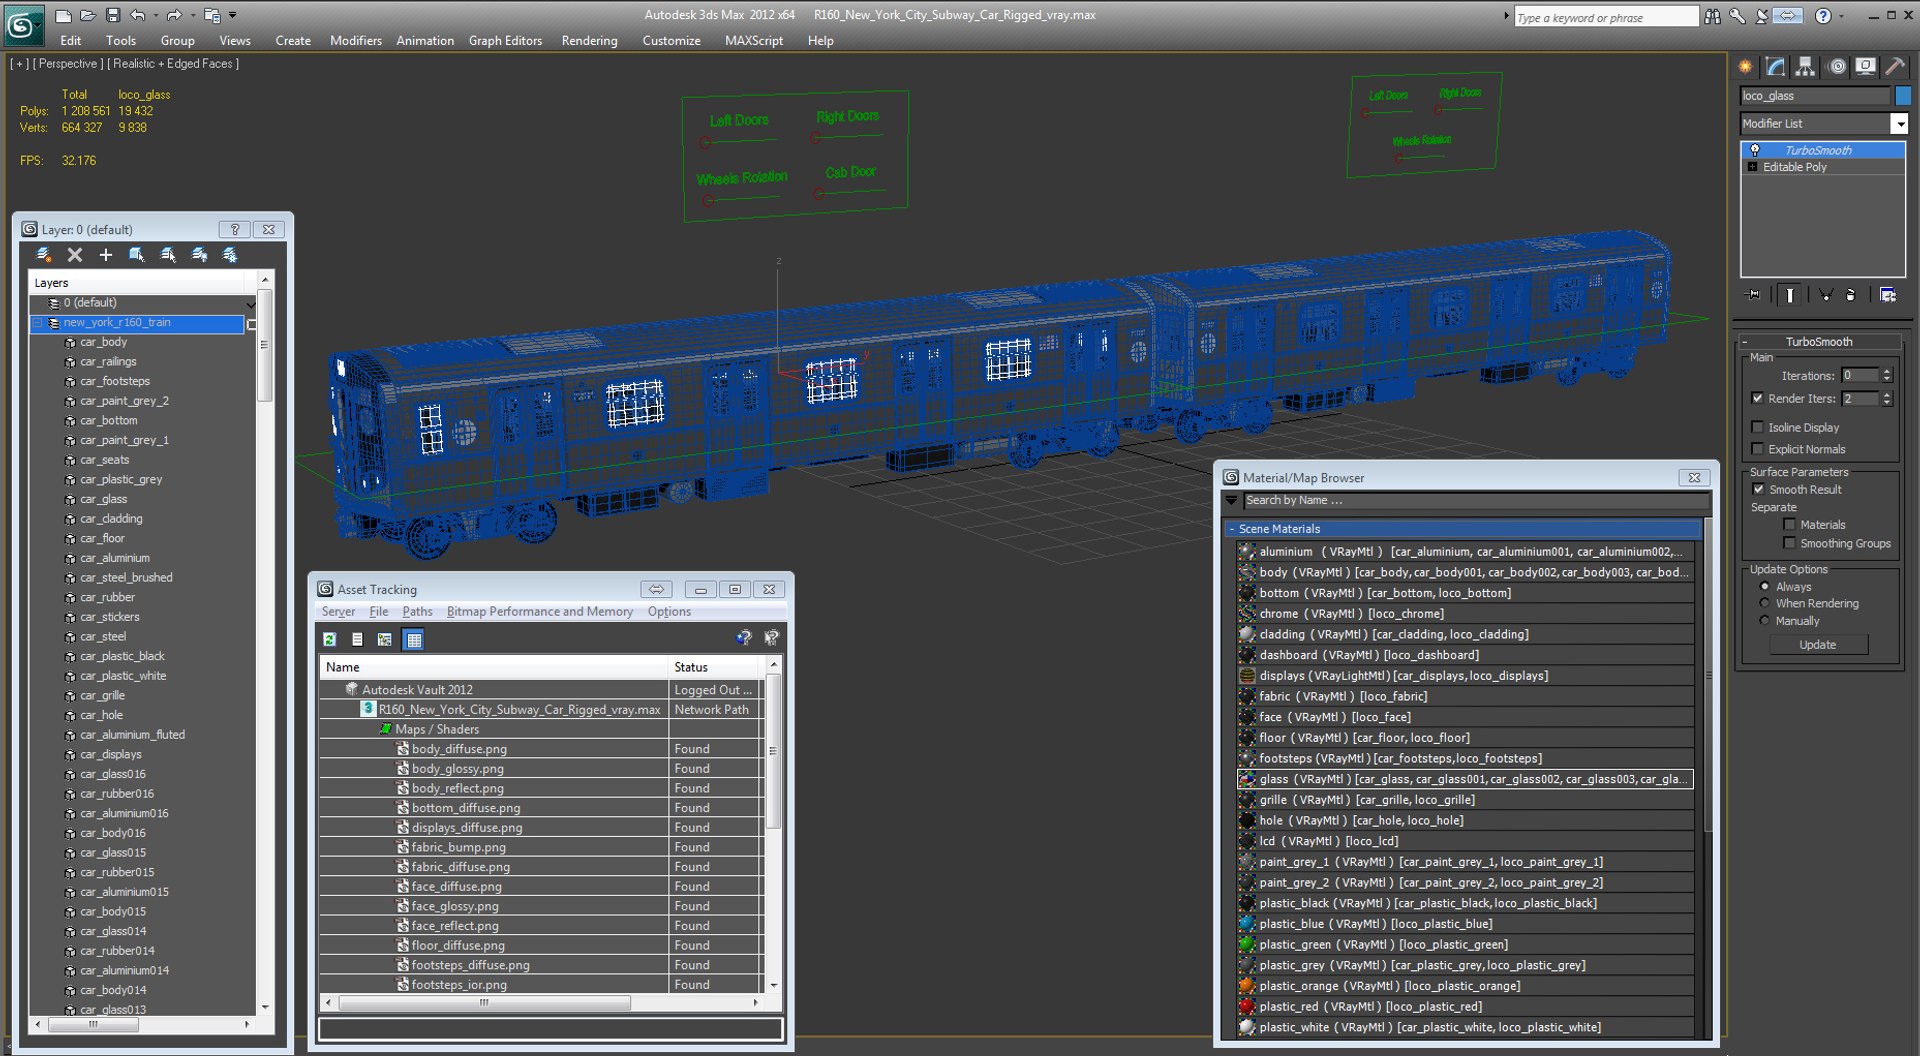
Task: Open the Create command panel tab
Action: (1745, 67)
